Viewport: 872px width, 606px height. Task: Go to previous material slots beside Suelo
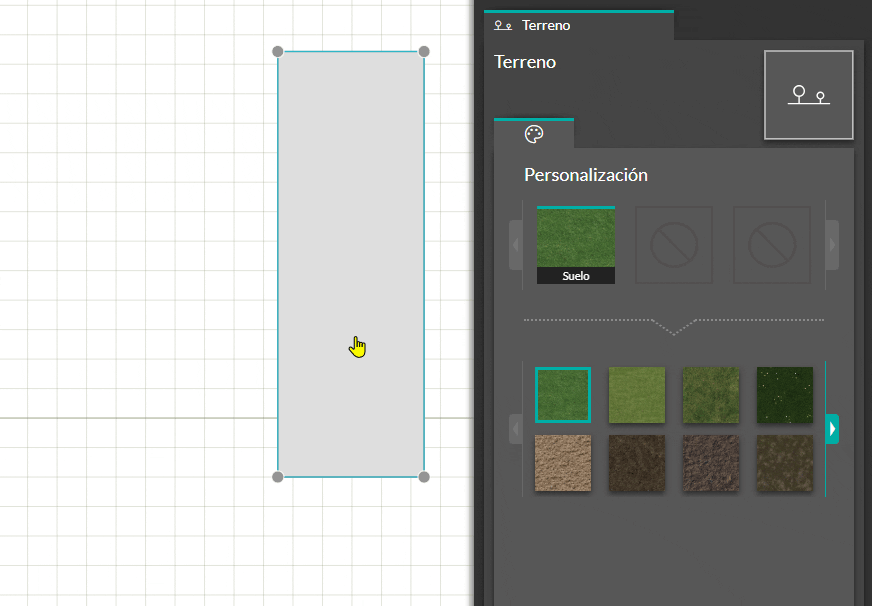point(516,245)
